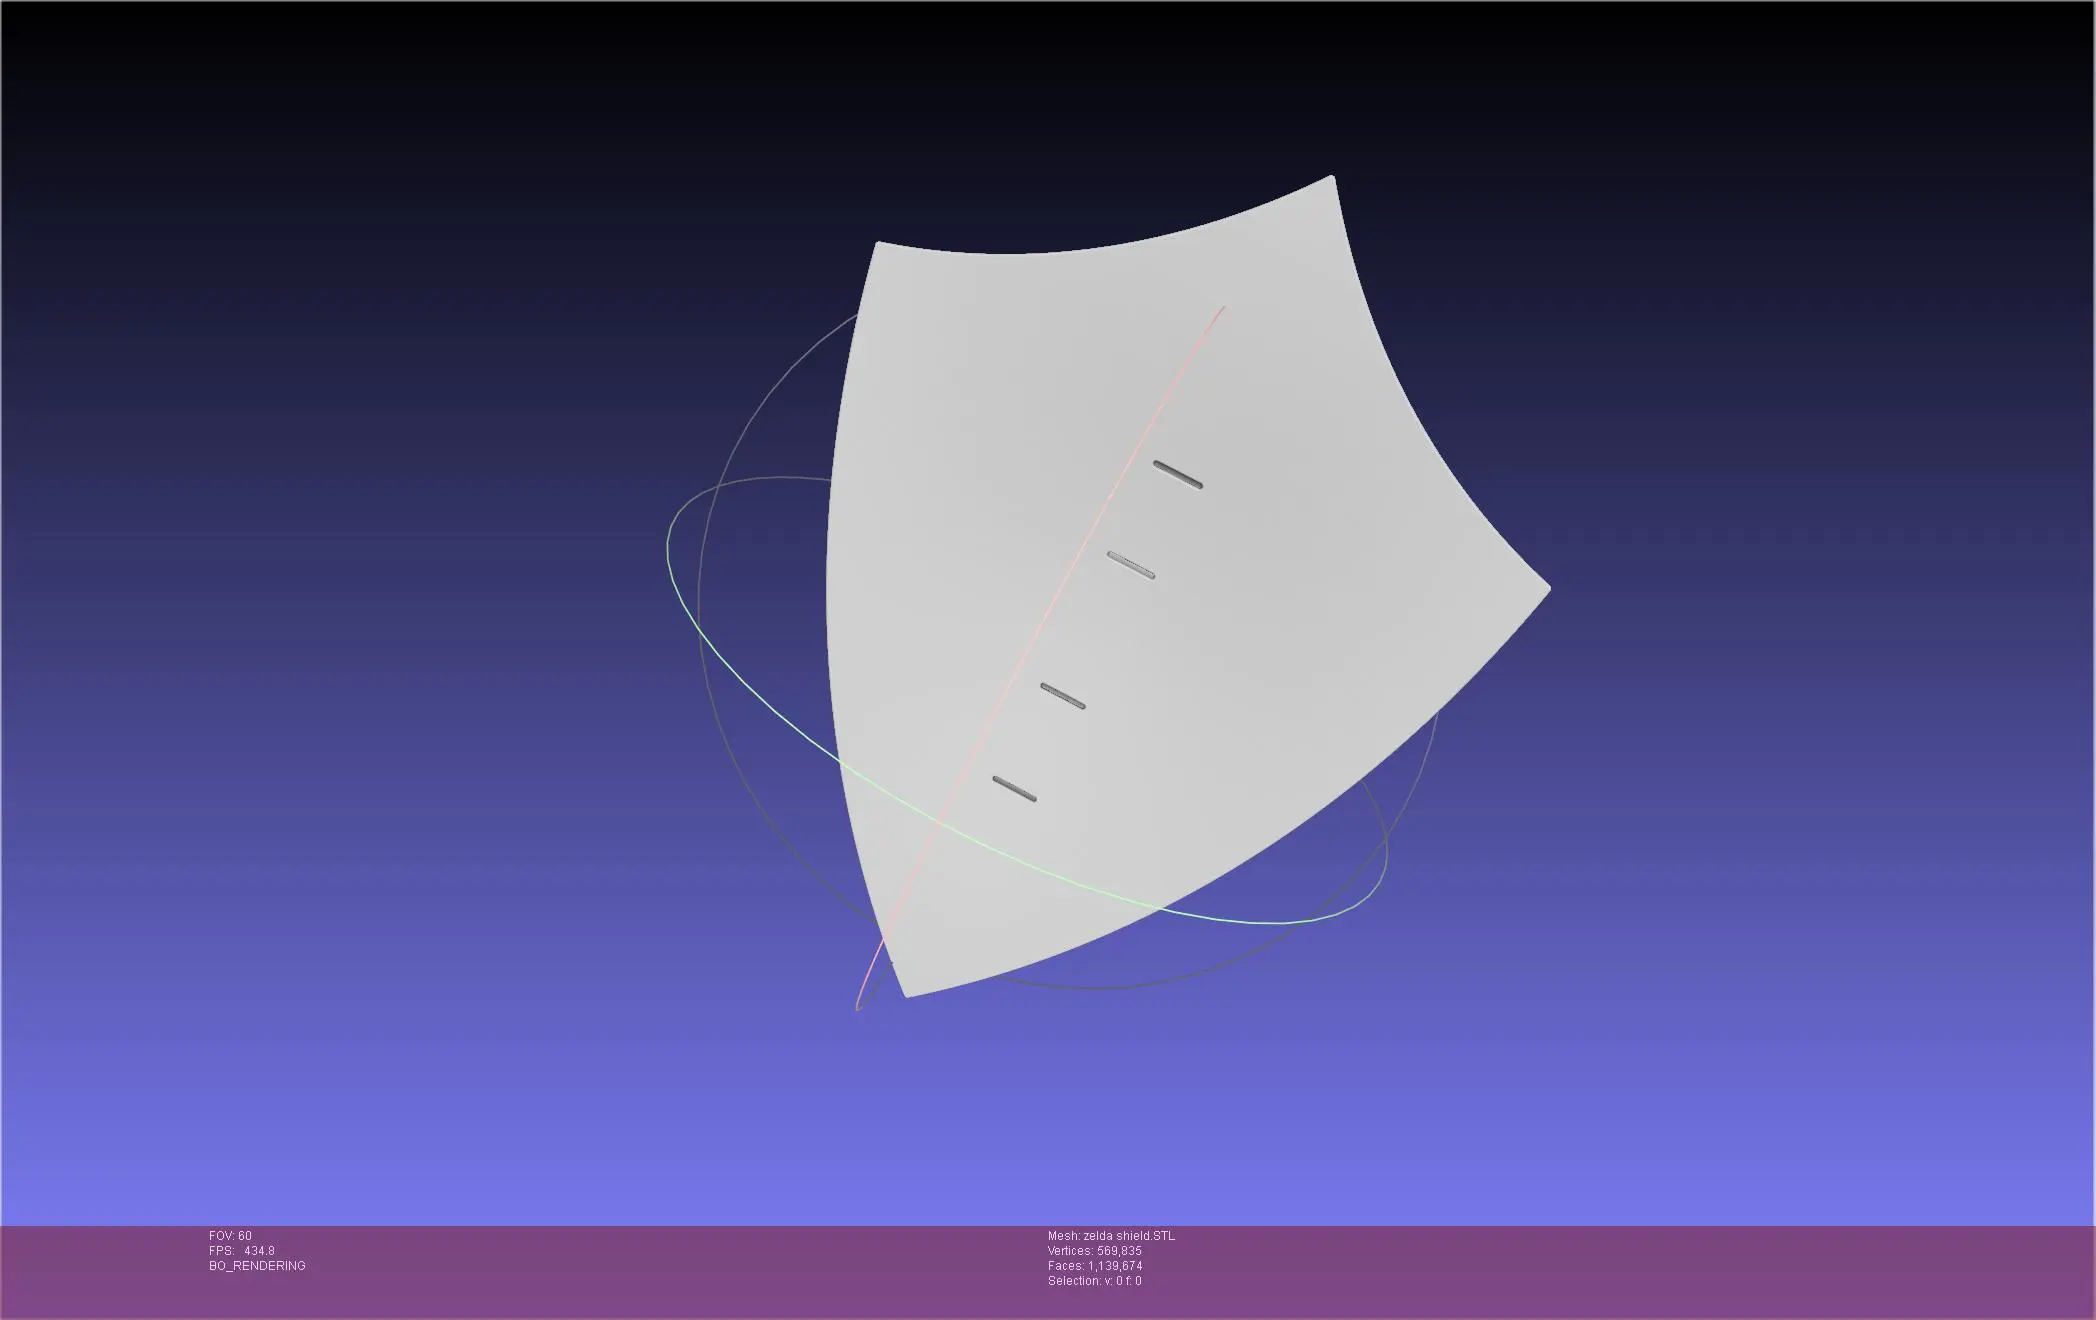Click the bottommost slot on the shield
This screenshot has height=1320, width=2096.
pyautogui.click(x=1014, y=789)
